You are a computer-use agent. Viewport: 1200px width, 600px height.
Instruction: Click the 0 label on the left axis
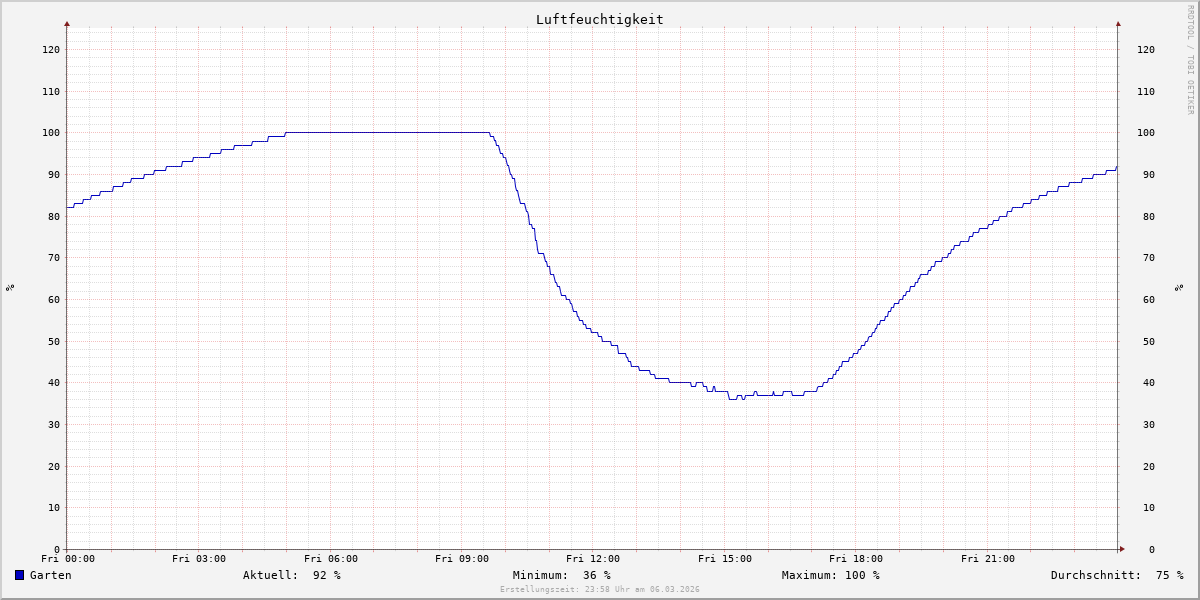[57, 549]
